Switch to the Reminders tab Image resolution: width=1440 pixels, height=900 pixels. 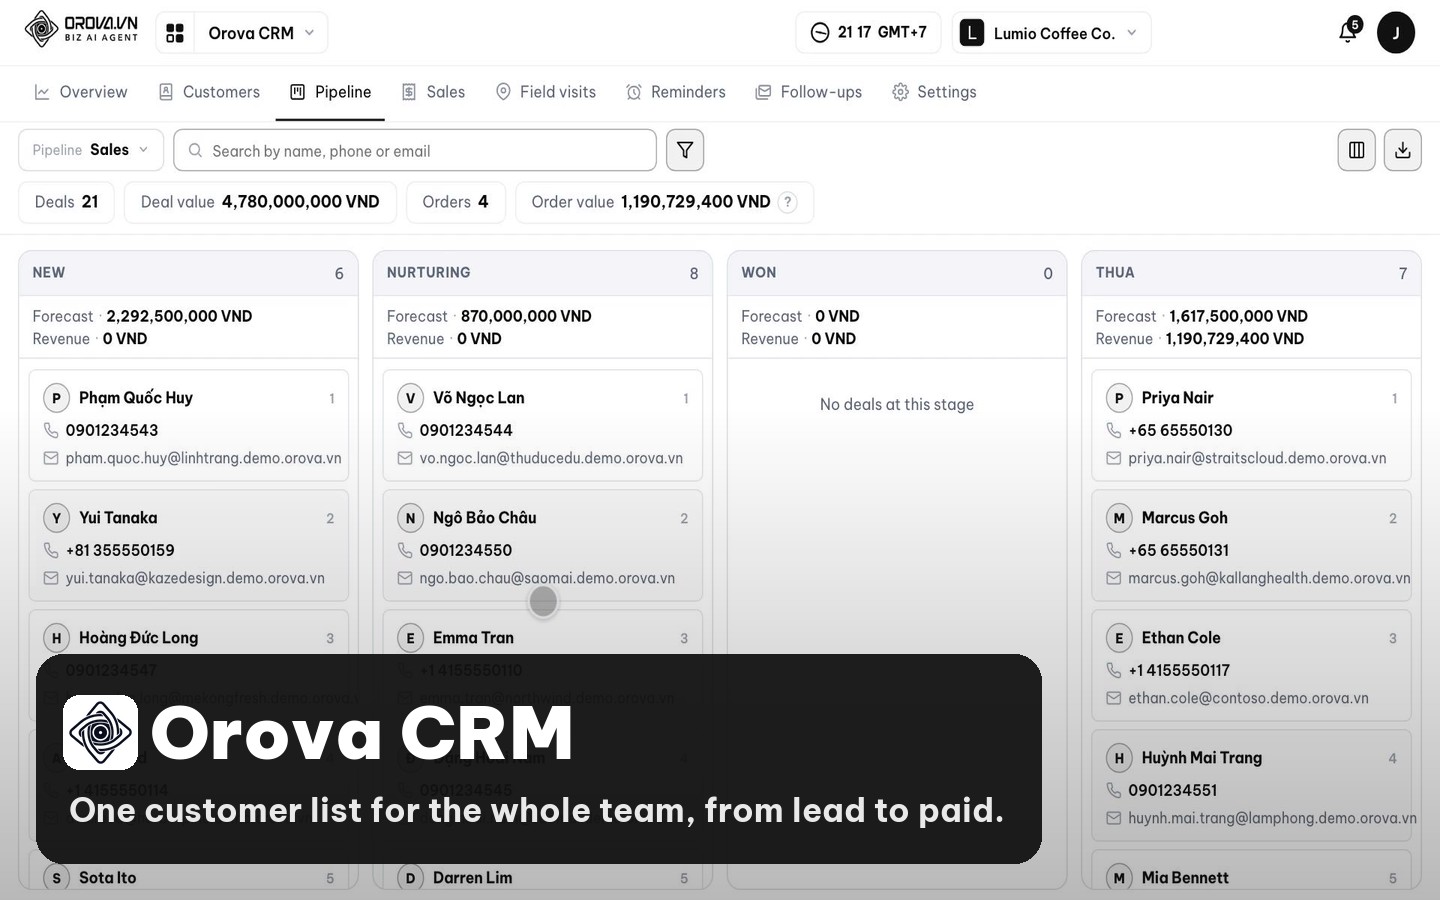676,92
